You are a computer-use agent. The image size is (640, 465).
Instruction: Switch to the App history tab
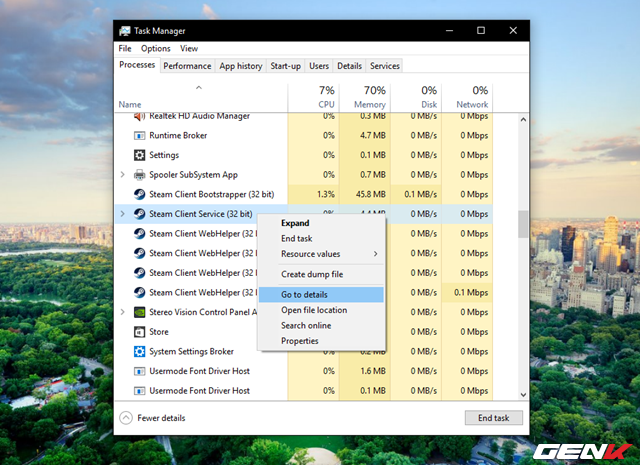[241, 66]
